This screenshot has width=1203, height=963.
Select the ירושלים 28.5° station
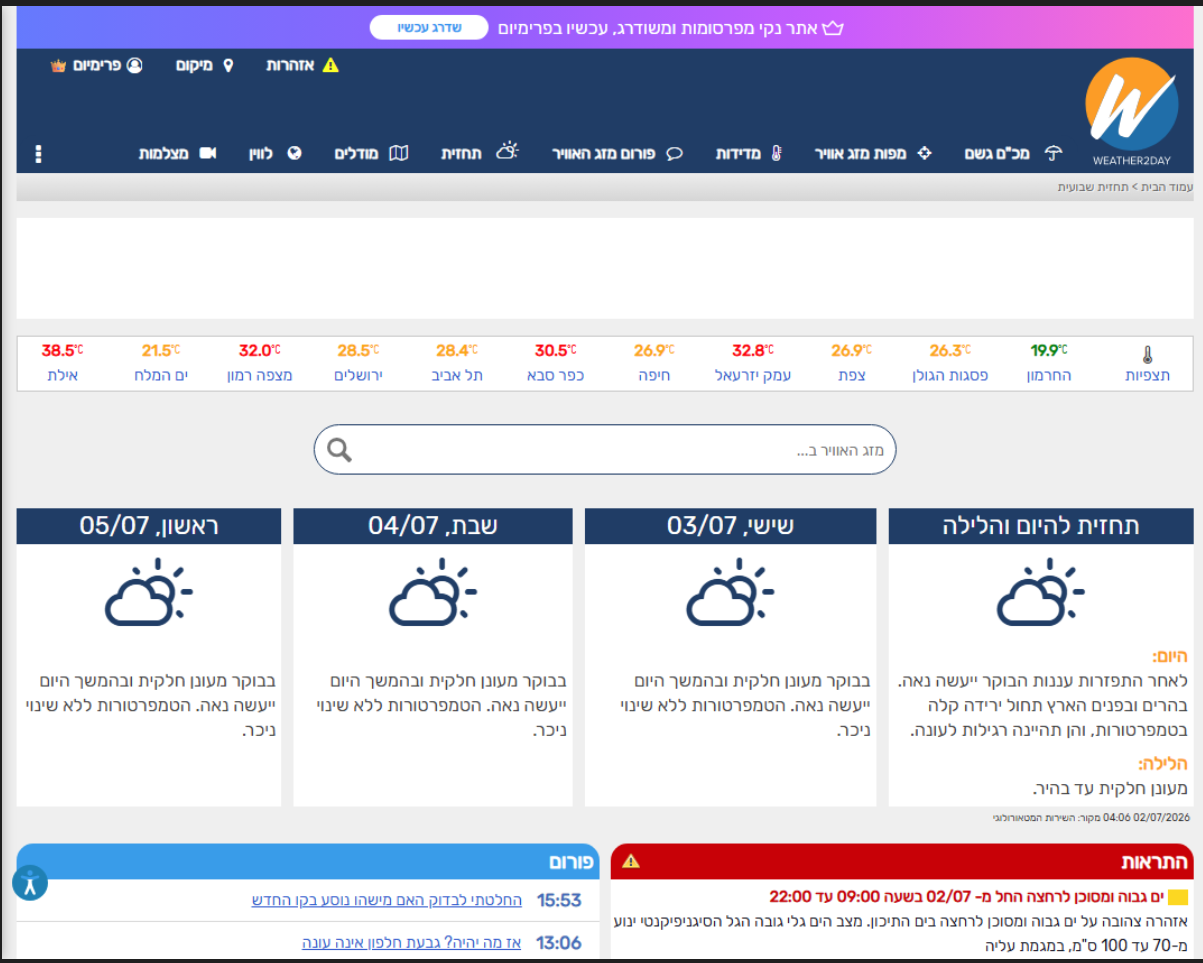358,363
